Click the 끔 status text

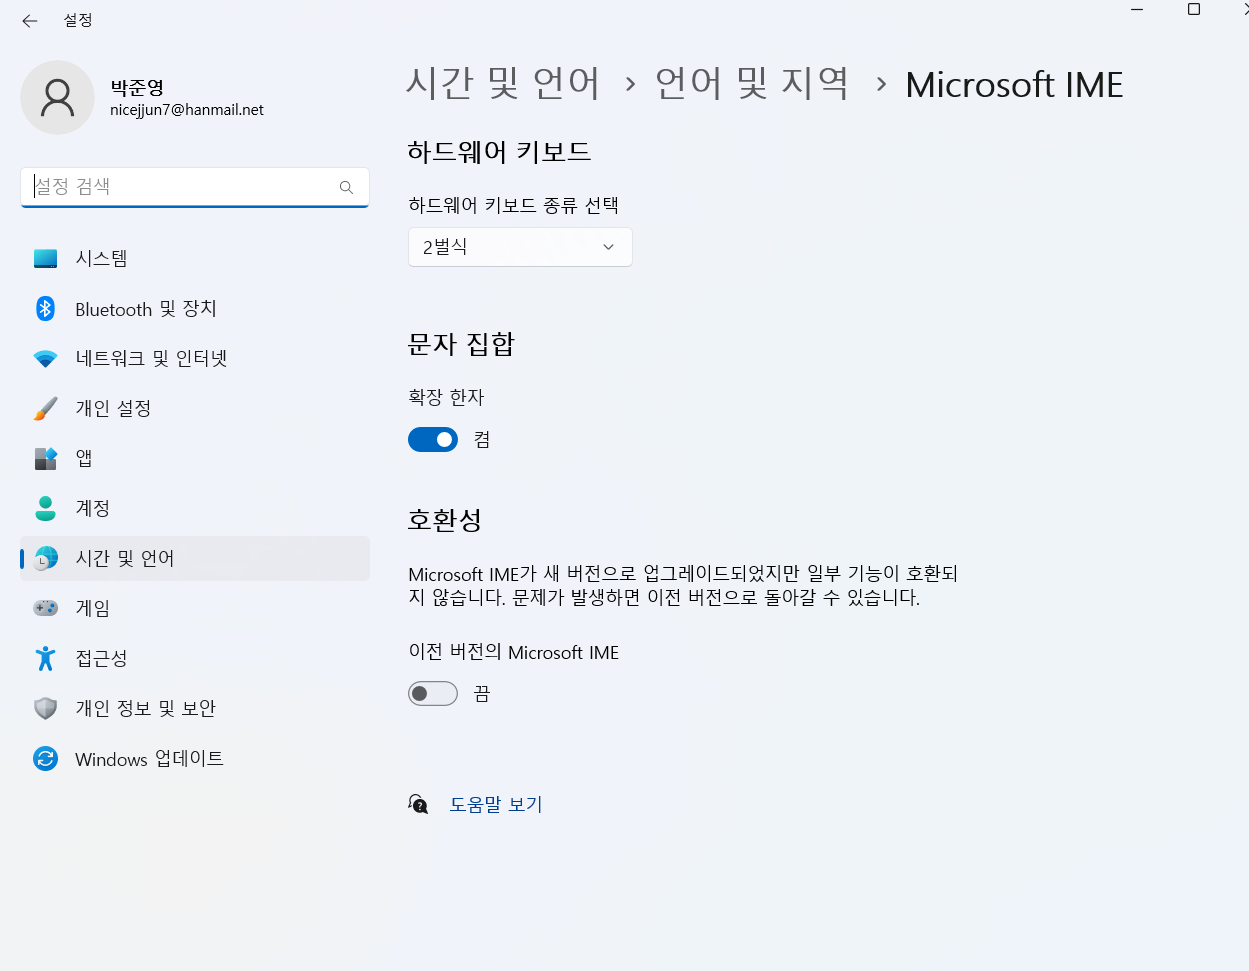(482, 694)
